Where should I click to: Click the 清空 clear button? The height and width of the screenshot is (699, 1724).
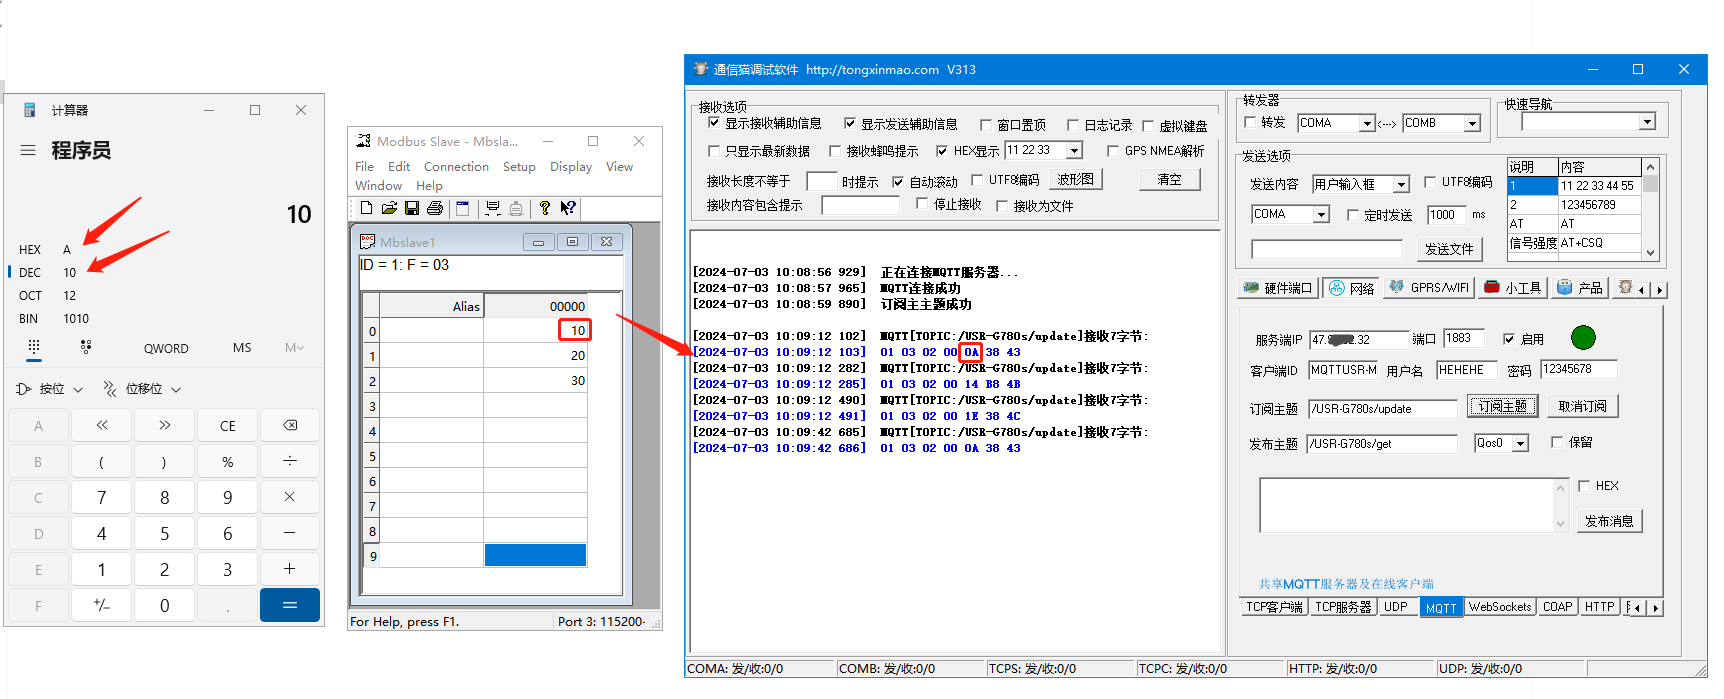click(1169, 180)
